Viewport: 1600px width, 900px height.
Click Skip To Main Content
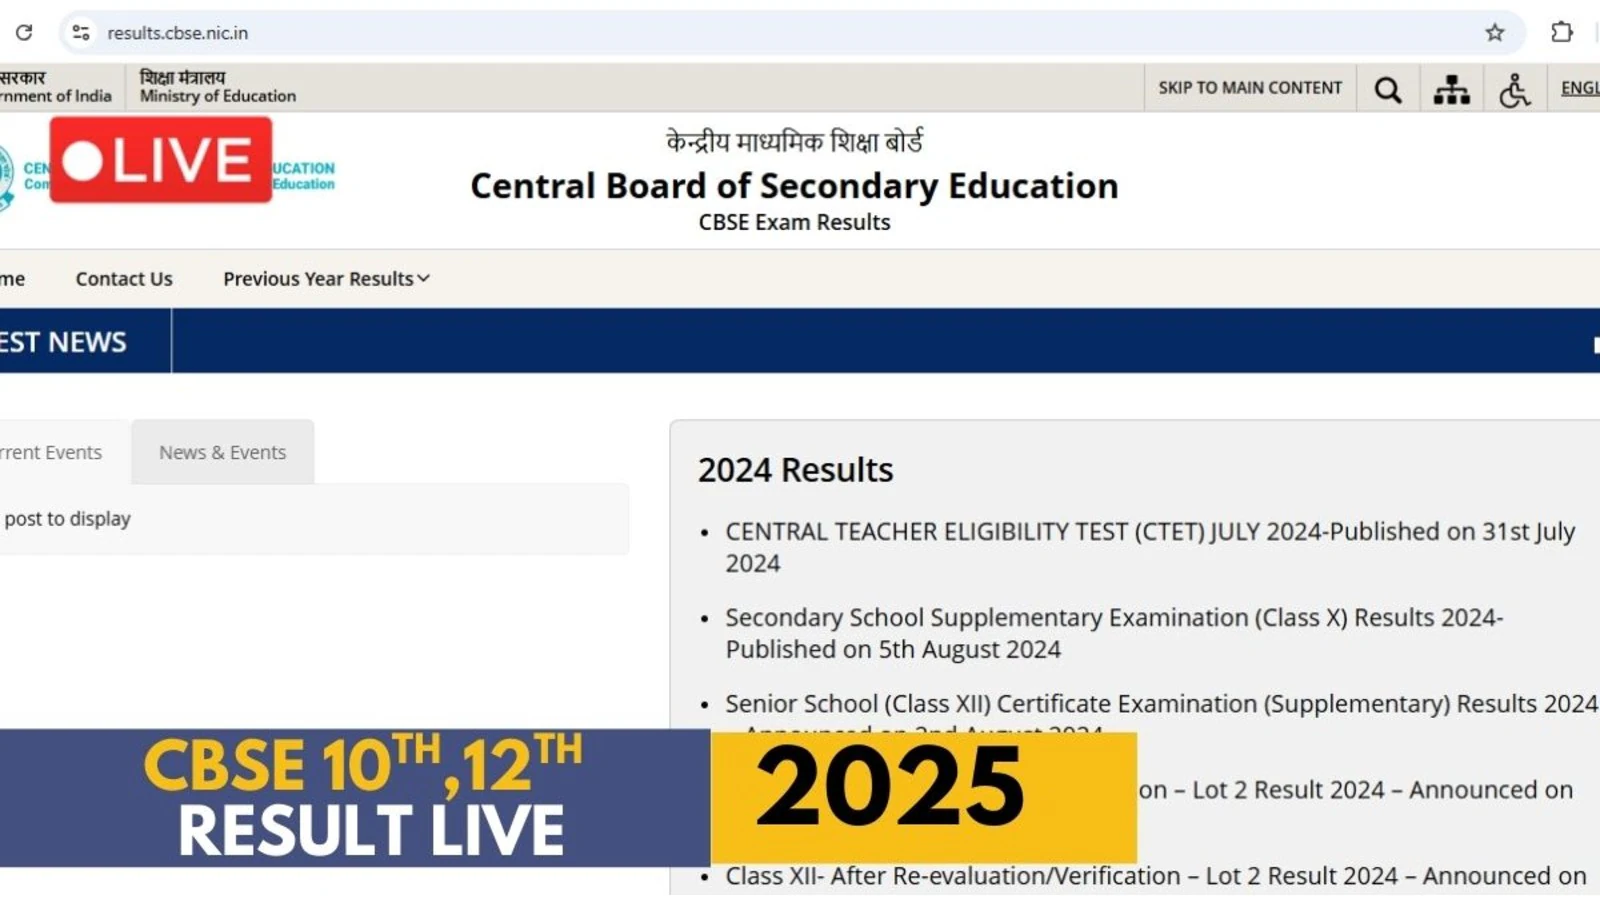pos(1249,88)
